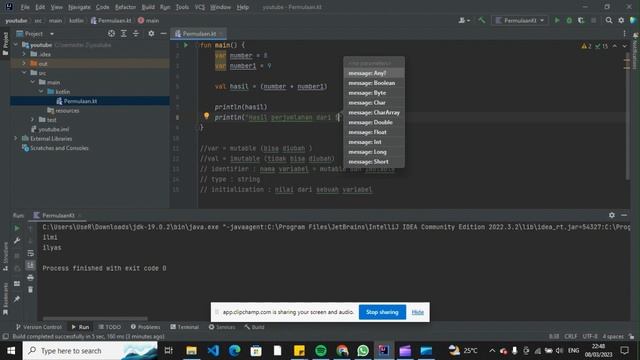
Task: Open the Problems tool tab
Action: pyautogui.click(x=145, y=327)
